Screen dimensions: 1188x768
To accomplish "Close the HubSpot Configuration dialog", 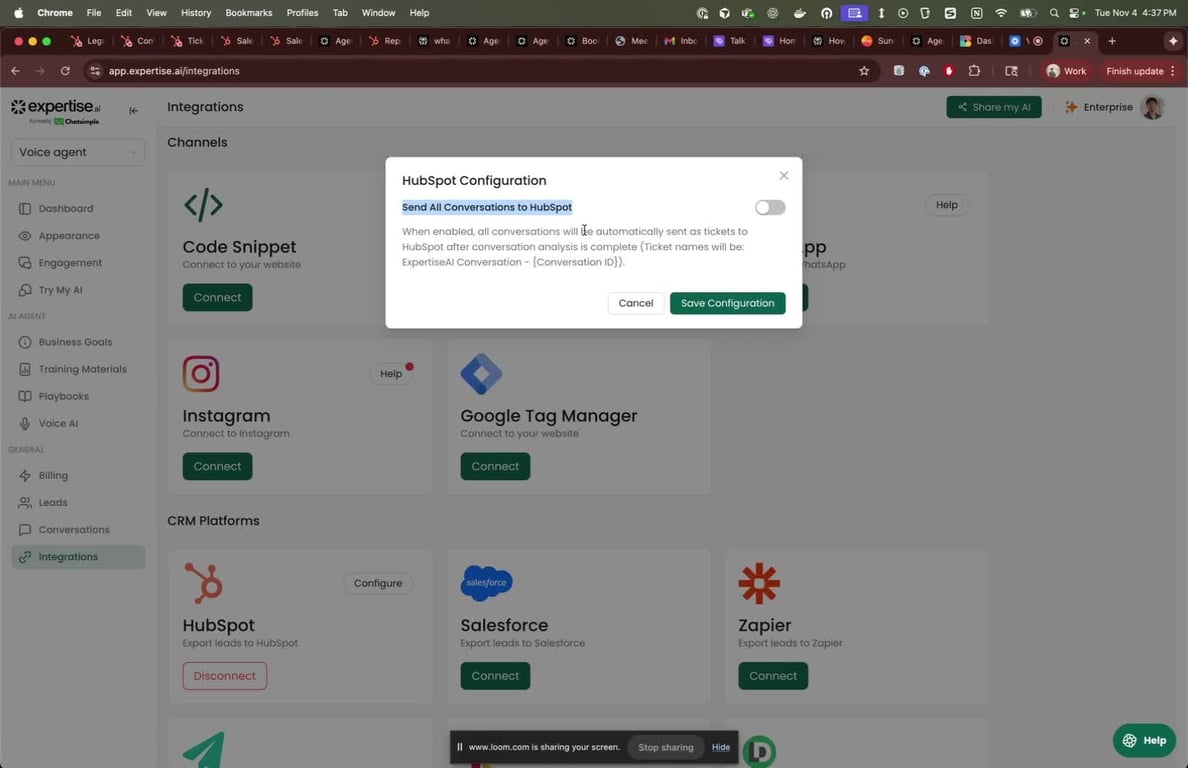I will point(783,176).
